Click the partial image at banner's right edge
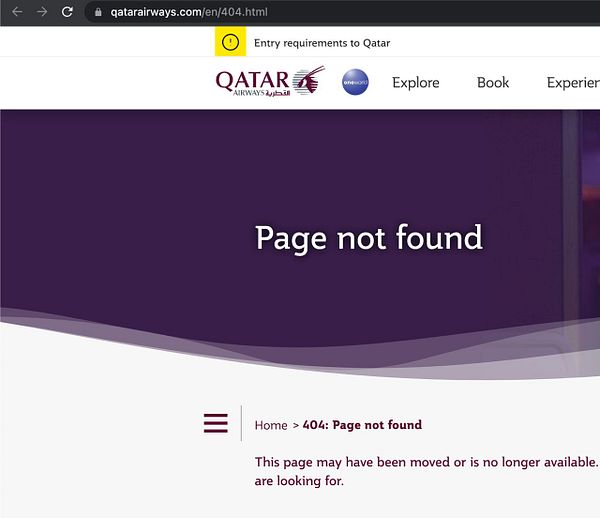The height and width of the screenshot is (518, 600). (582, 214)
